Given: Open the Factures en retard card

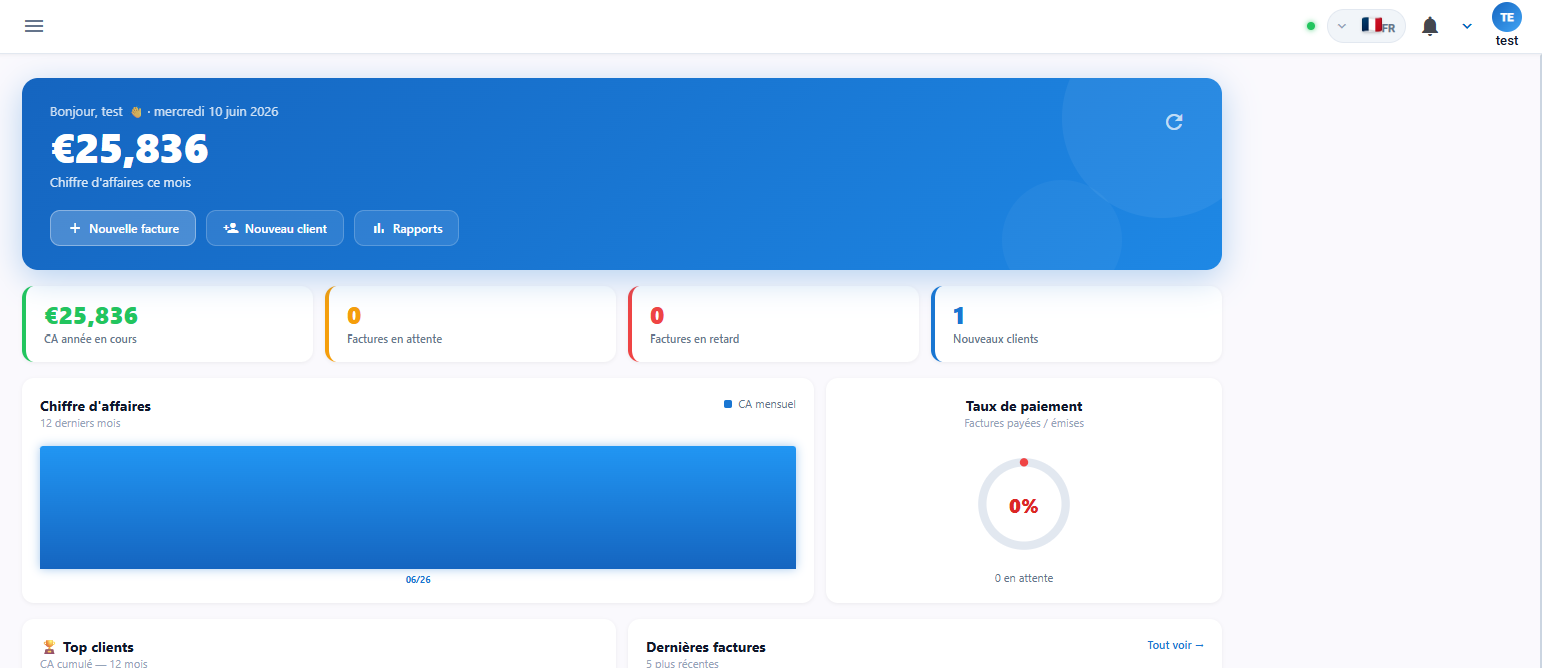Looking at the screenshot, I should click(773, 324).
